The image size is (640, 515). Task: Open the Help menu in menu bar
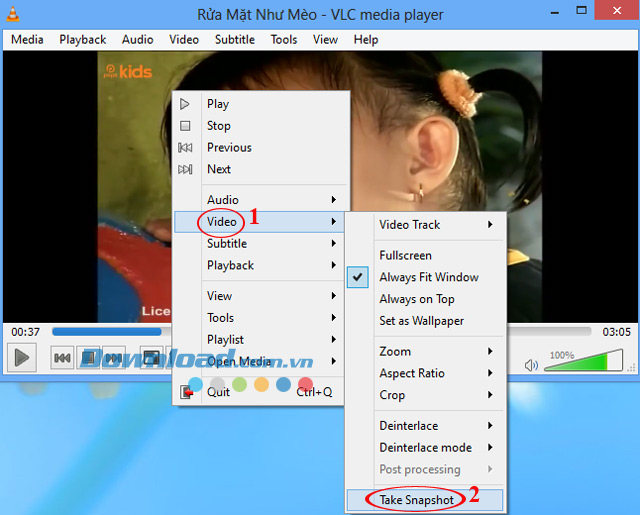coord(366,40)
